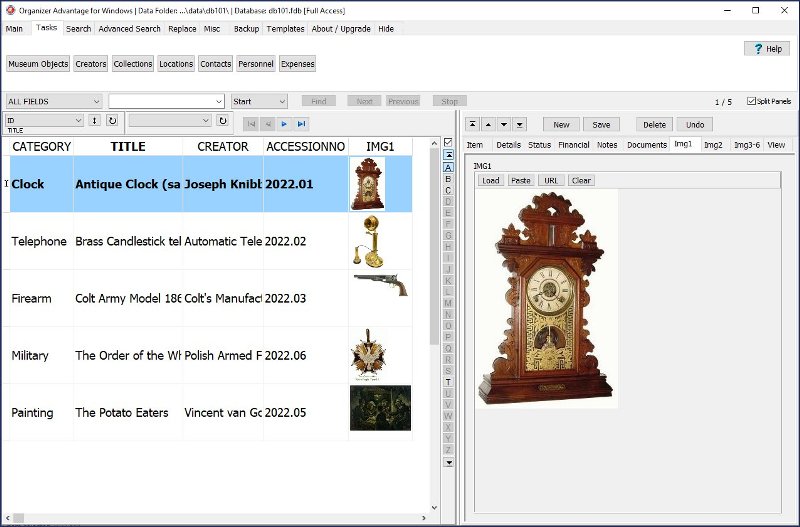The image size is (800, 527).
Task: Click the Load image button
Action: pyautogui.click(x=491, y=180)
